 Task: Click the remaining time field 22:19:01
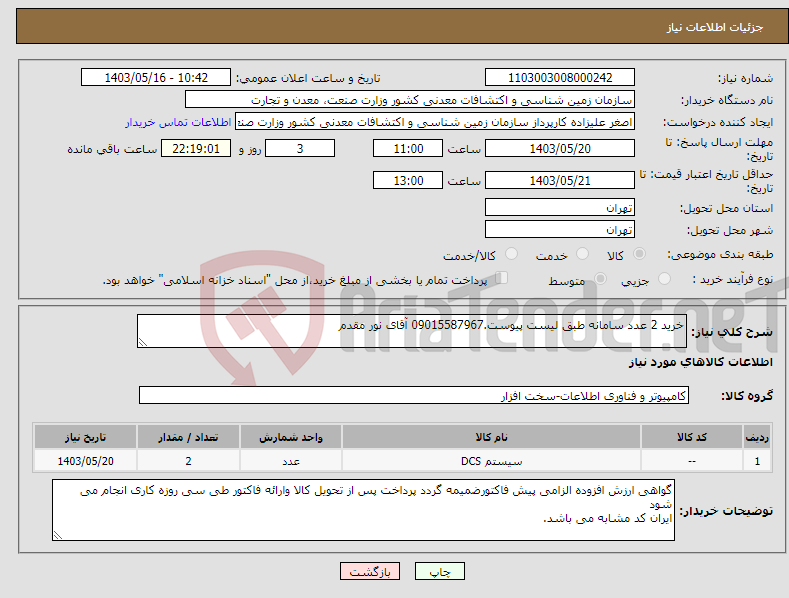pos(196,148)
